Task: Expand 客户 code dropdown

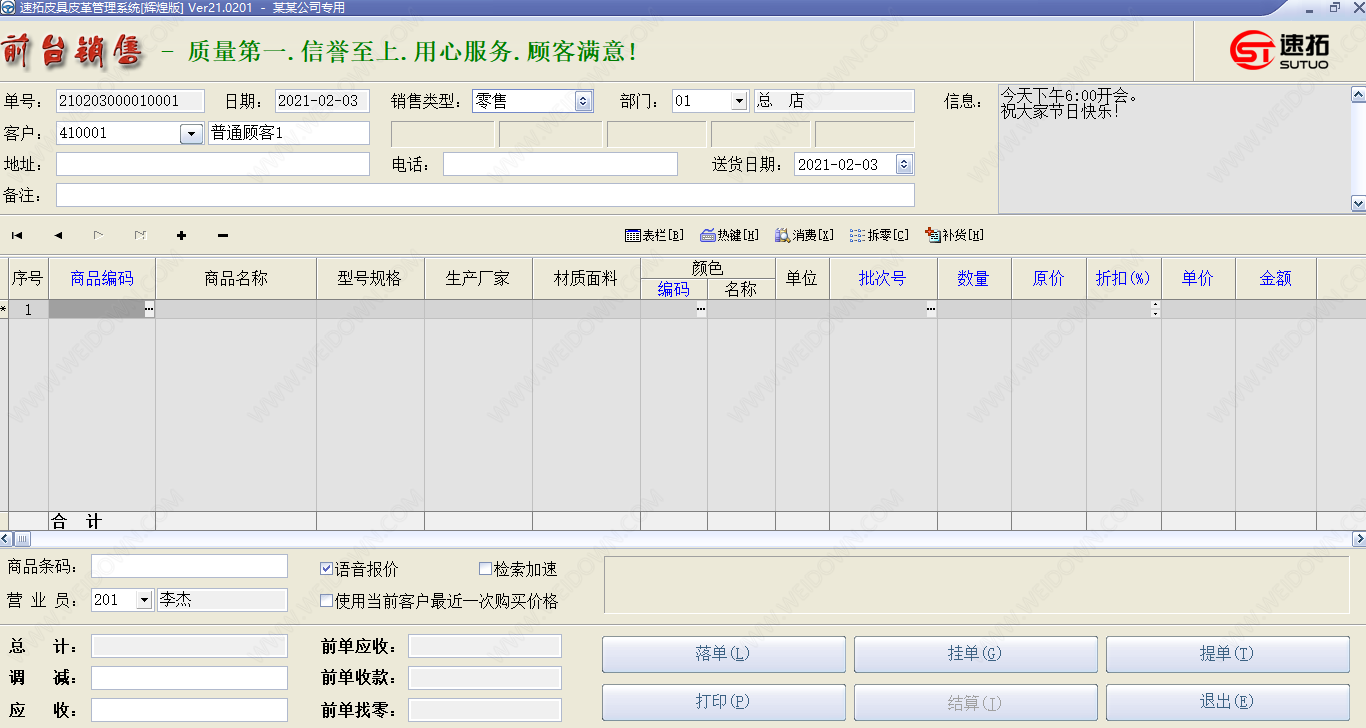Action: coord(191,133)
